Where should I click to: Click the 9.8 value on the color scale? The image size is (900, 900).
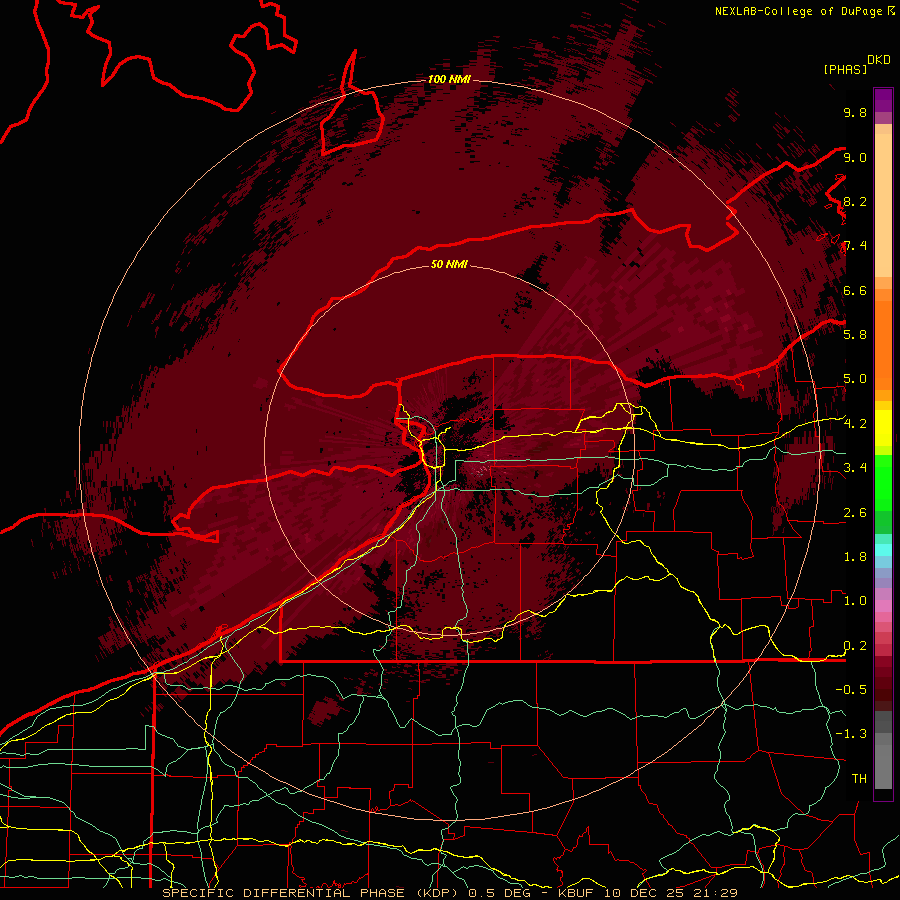(x=855, y=112)
